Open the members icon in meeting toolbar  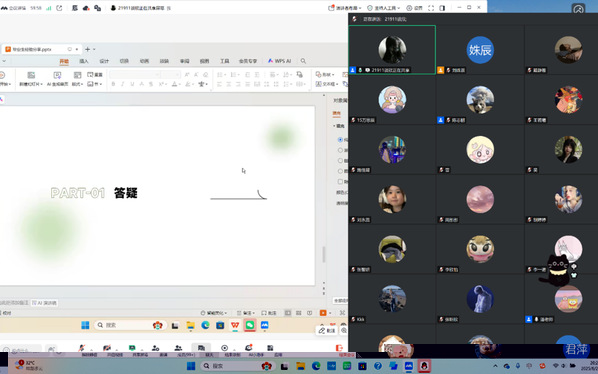178,348
